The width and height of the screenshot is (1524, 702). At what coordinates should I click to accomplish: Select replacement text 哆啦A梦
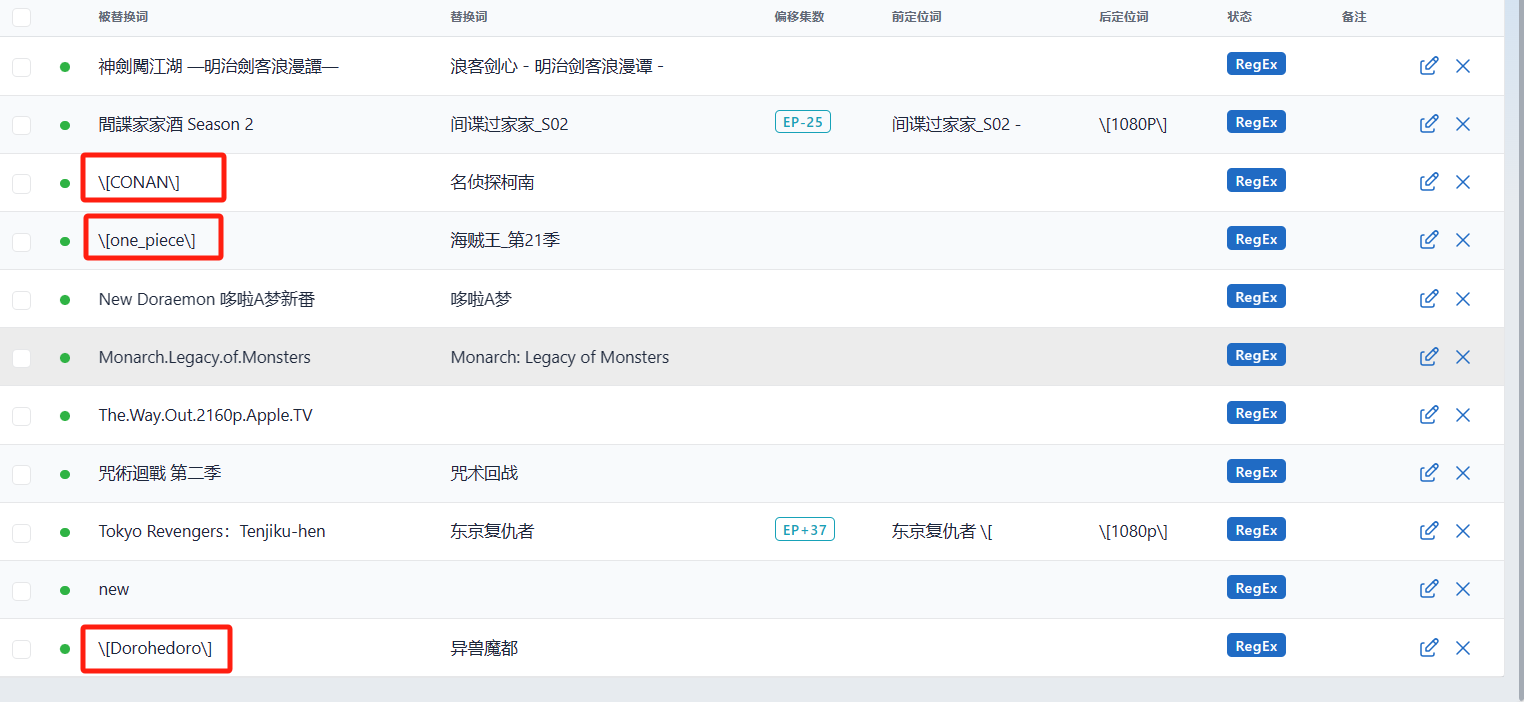click(x=481, y=299)
